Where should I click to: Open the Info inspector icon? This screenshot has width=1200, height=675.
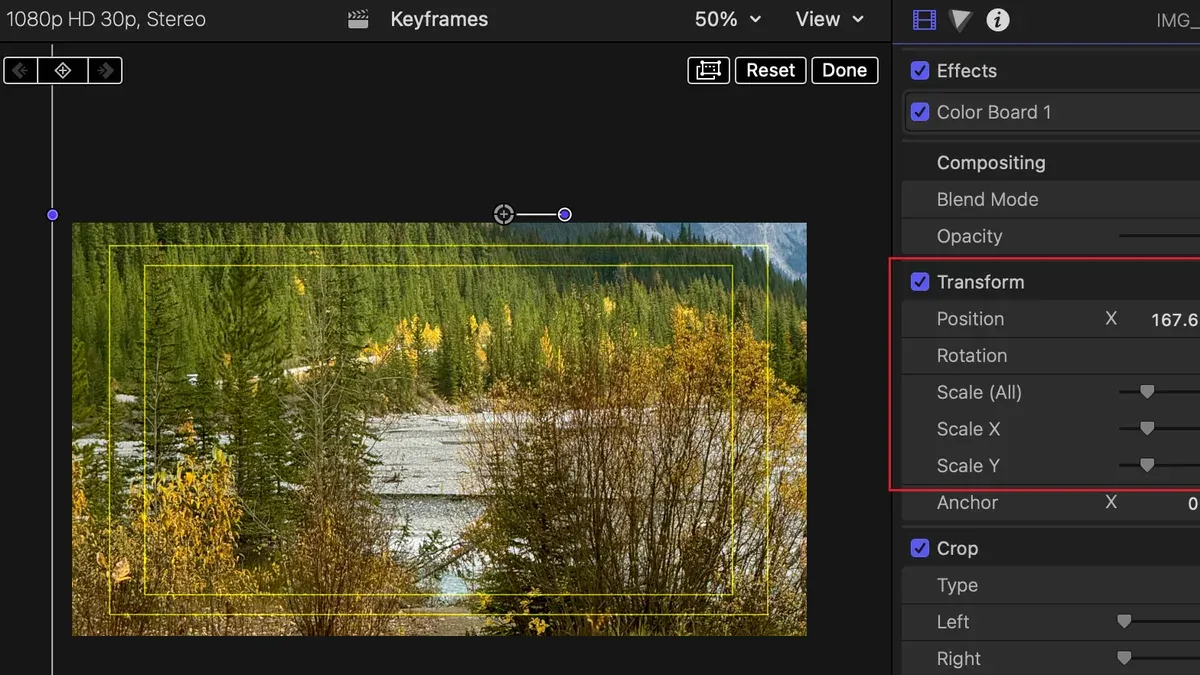(997, 19)
